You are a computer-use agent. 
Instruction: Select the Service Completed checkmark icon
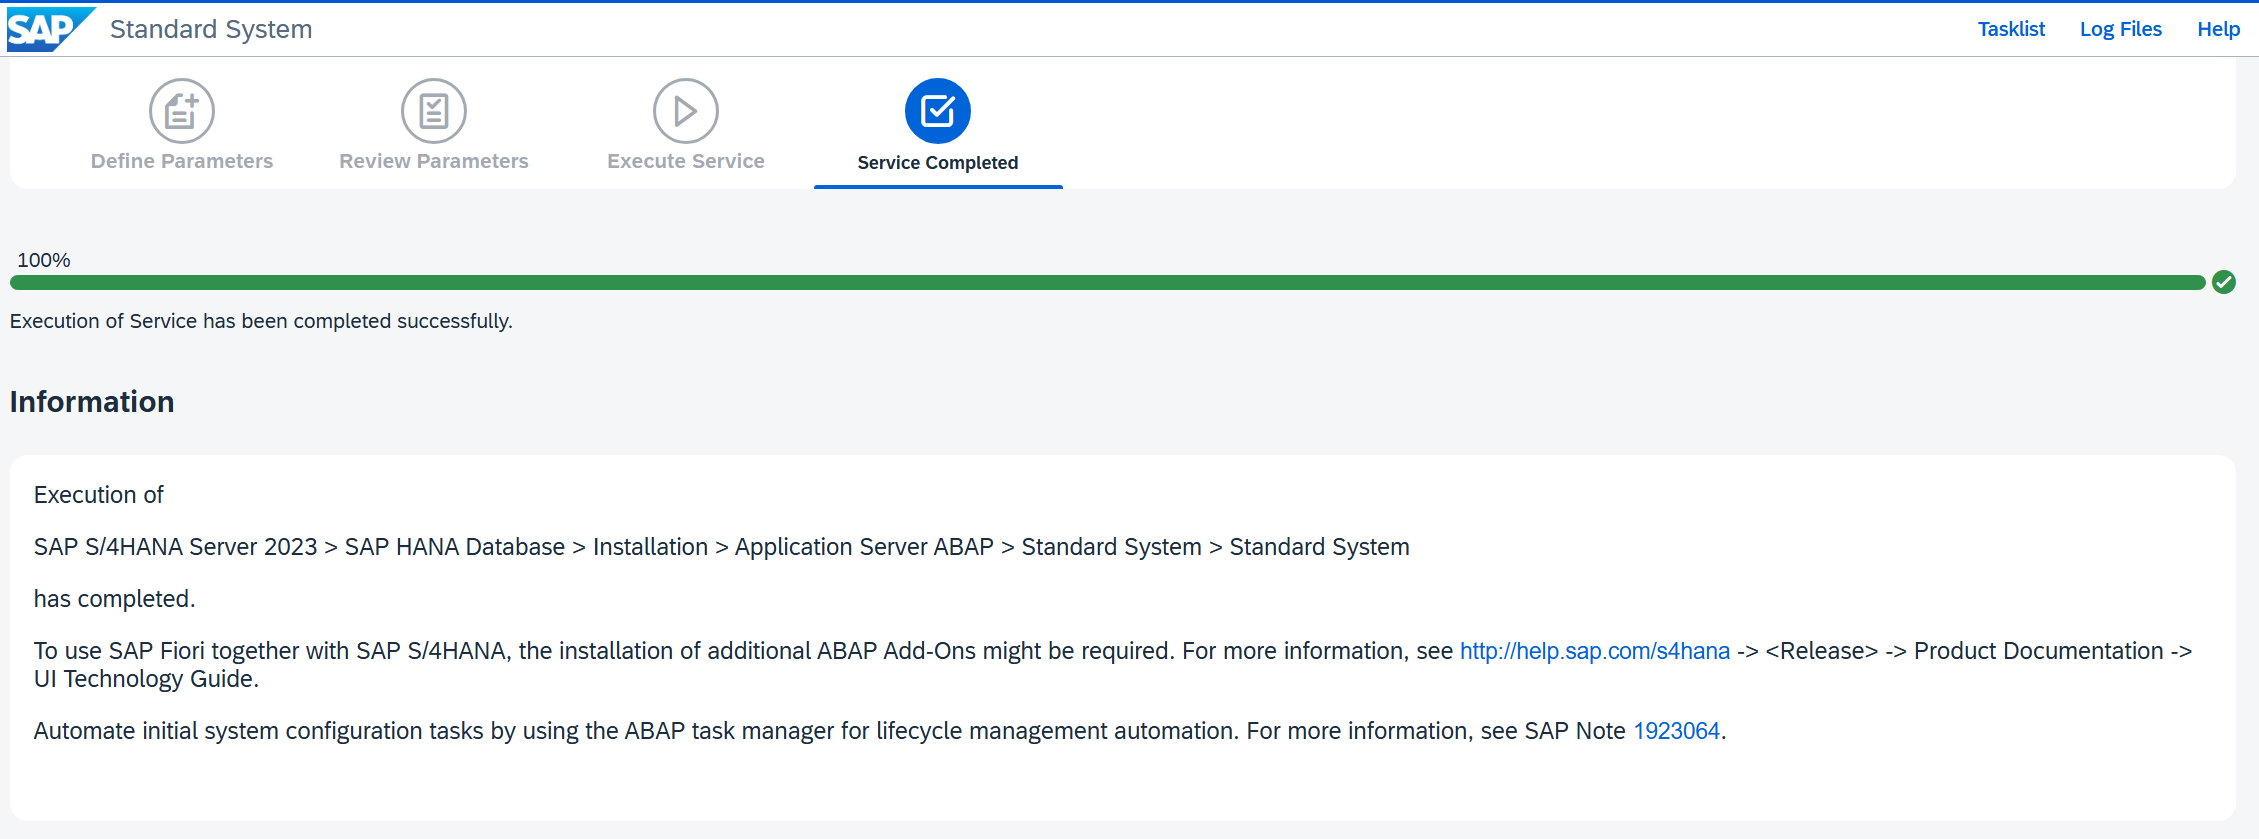click(938, 111)
